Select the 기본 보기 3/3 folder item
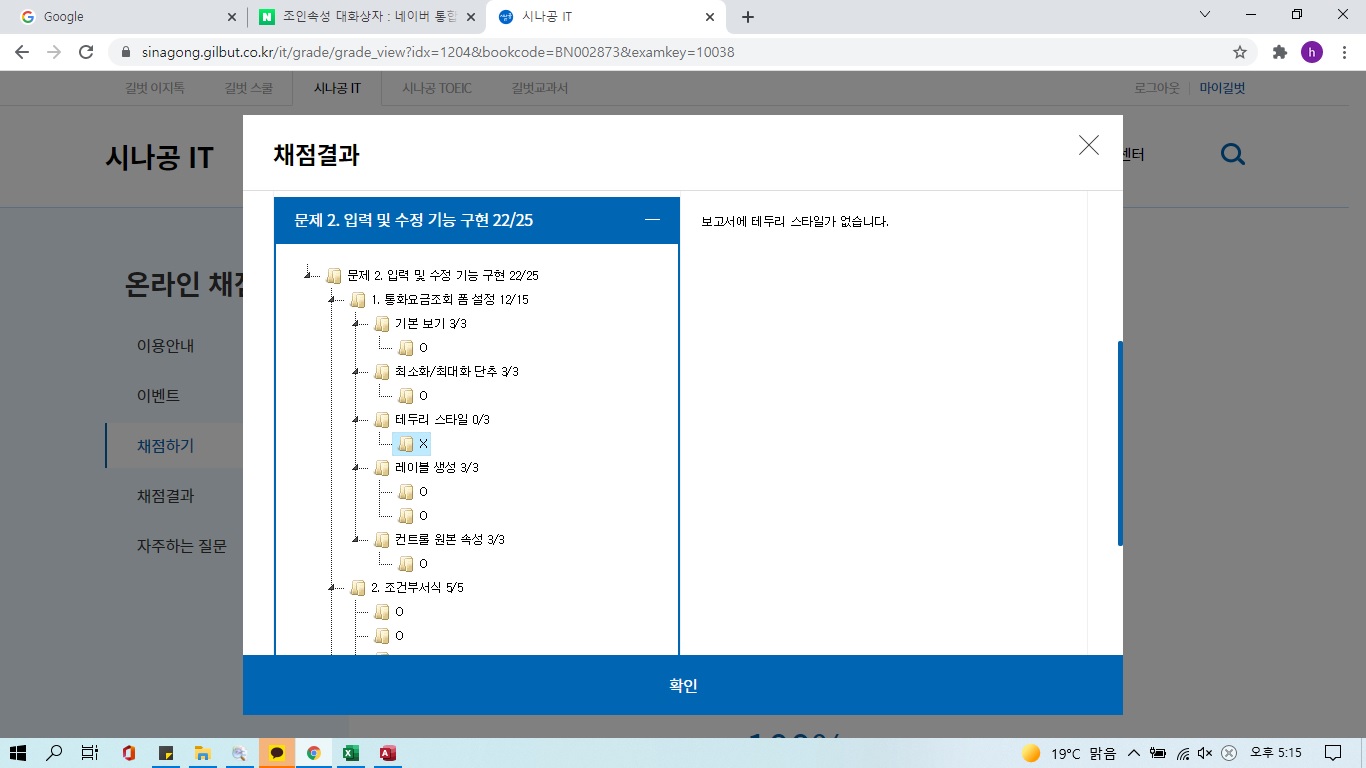 tap(430, 324)
